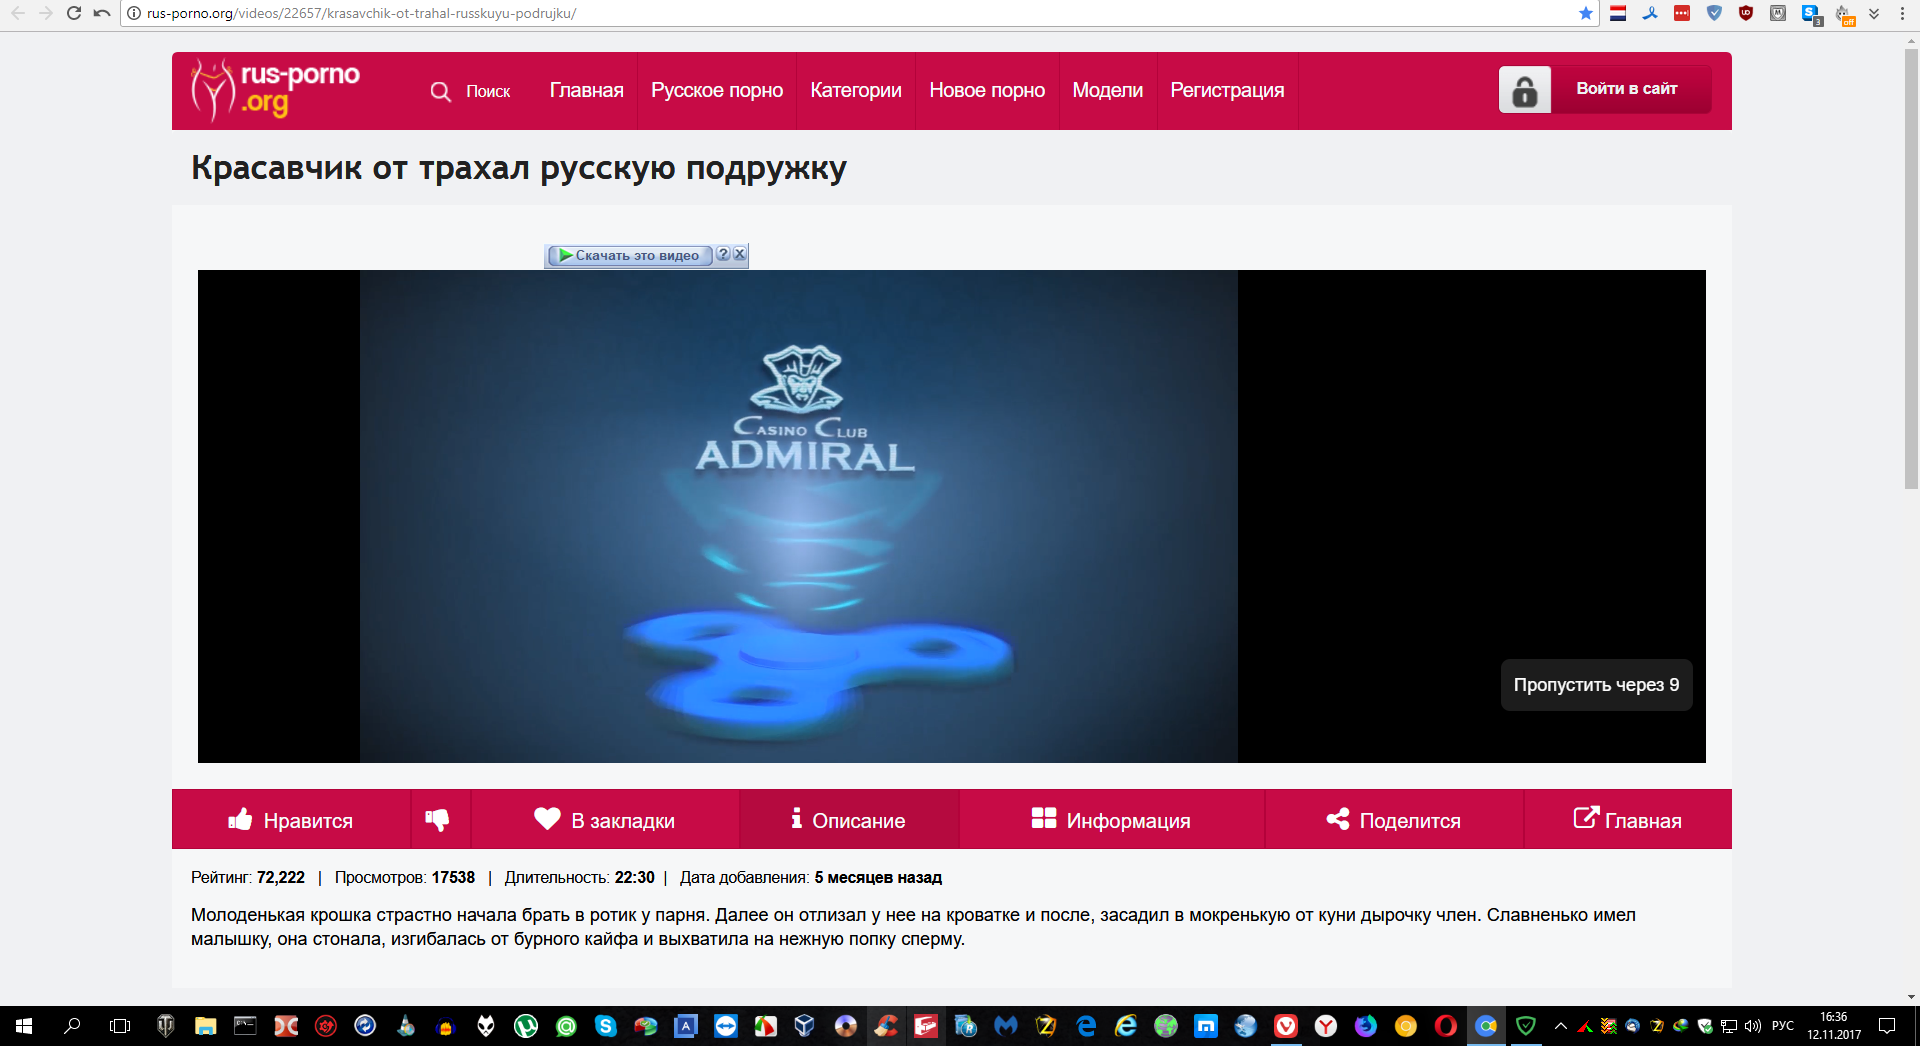Screen dimensions: 1920x1046
Task: Click the question mark on download bar
Action: click(723, 254)
